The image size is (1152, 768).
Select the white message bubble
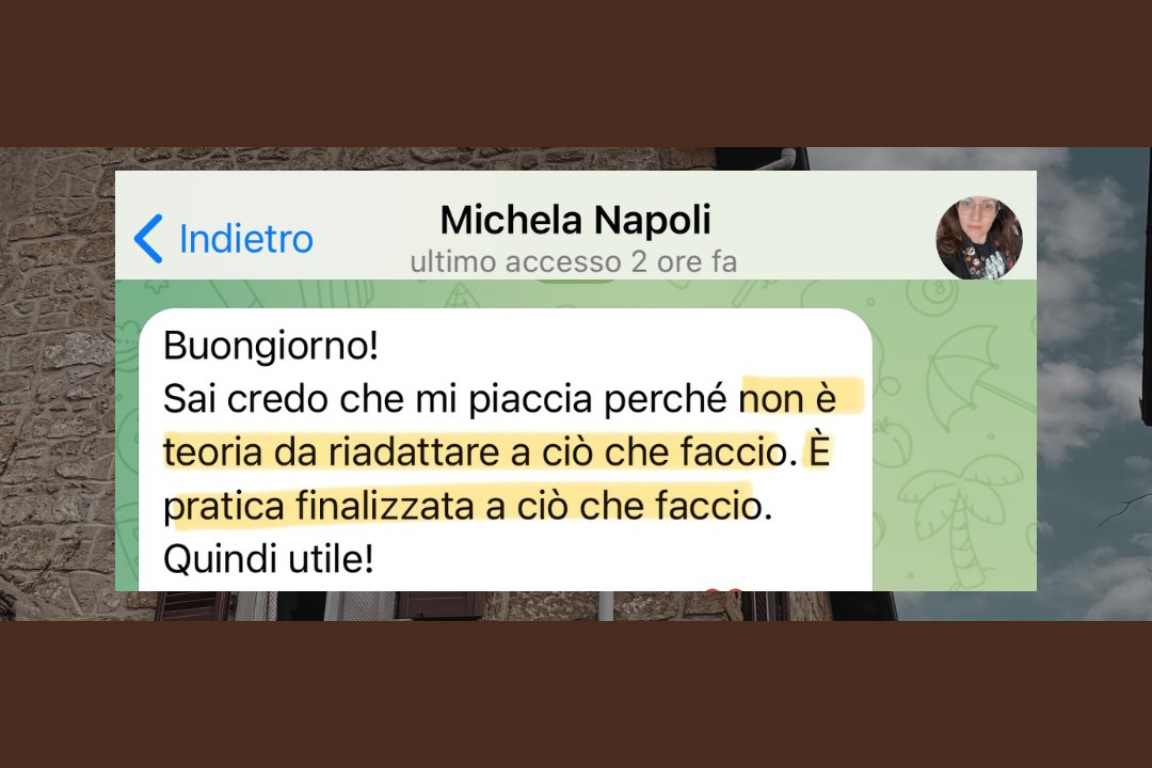coord(505,450)
